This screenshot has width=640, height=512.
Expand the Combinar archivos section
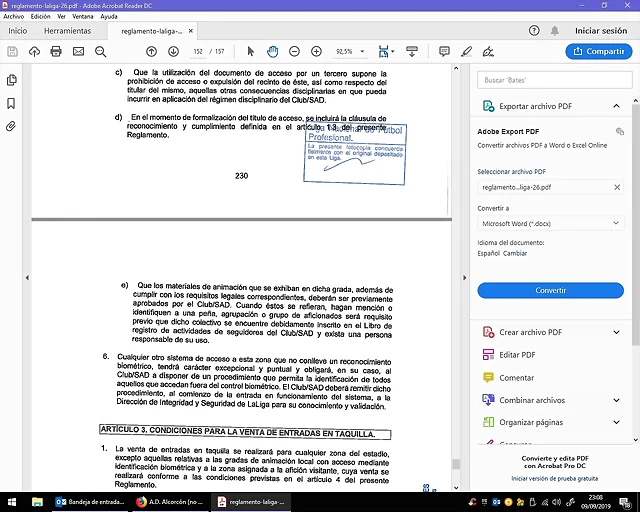(x=616, y=400)
